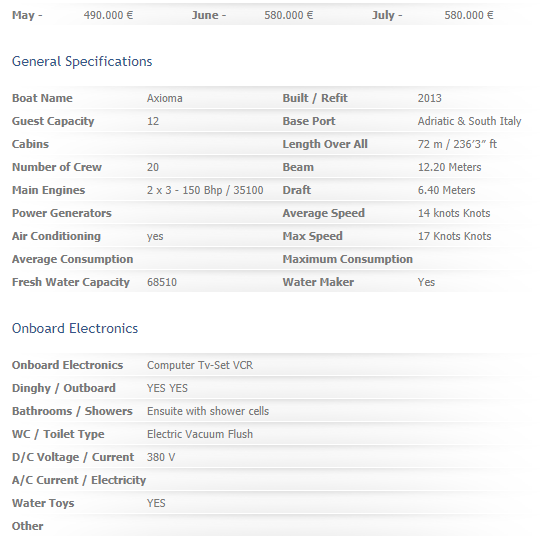Click the General Specifications heading
The width and height of the screenshot is (543, 549).
point(82,62)
